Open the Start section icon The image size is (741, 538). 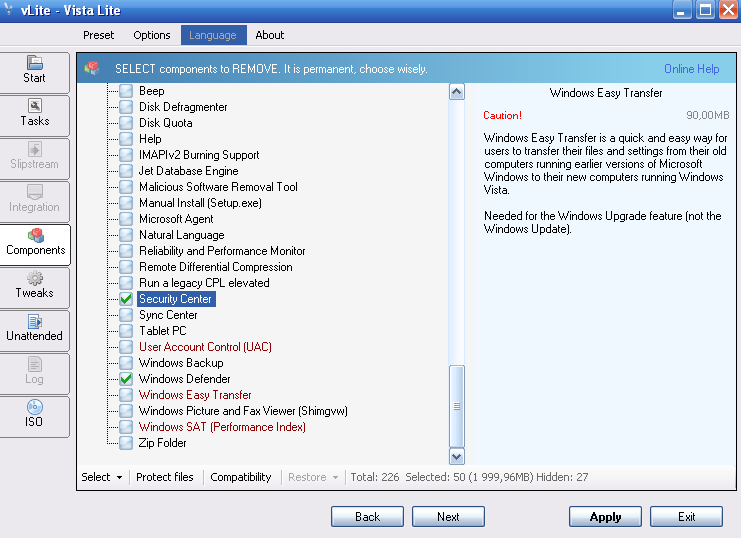click(x=34, y=62)
